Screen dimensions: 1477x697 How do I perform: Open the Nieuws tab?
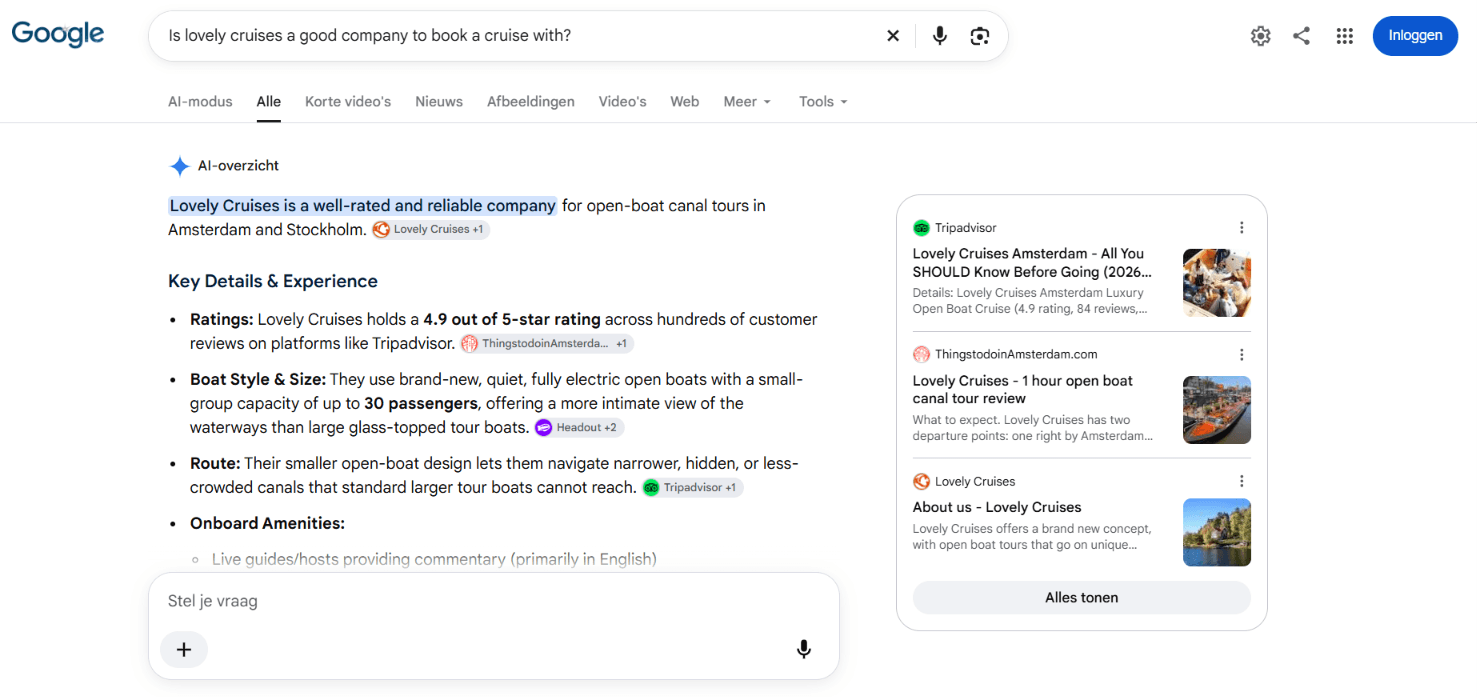[439, 102]
